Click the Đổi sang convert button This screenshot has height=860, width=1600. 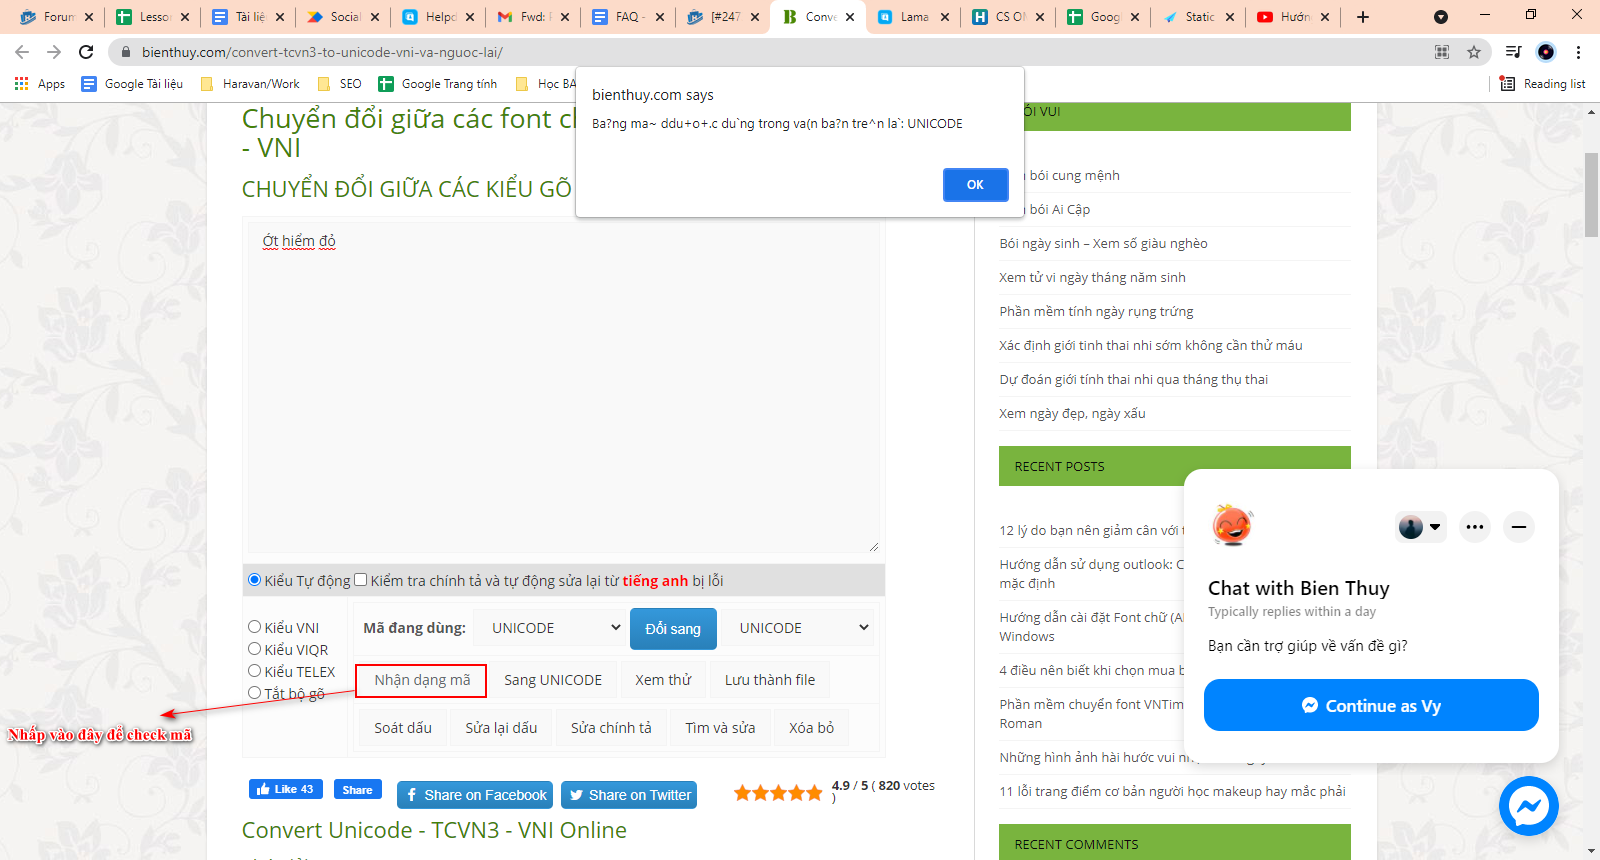pos(673,629)
